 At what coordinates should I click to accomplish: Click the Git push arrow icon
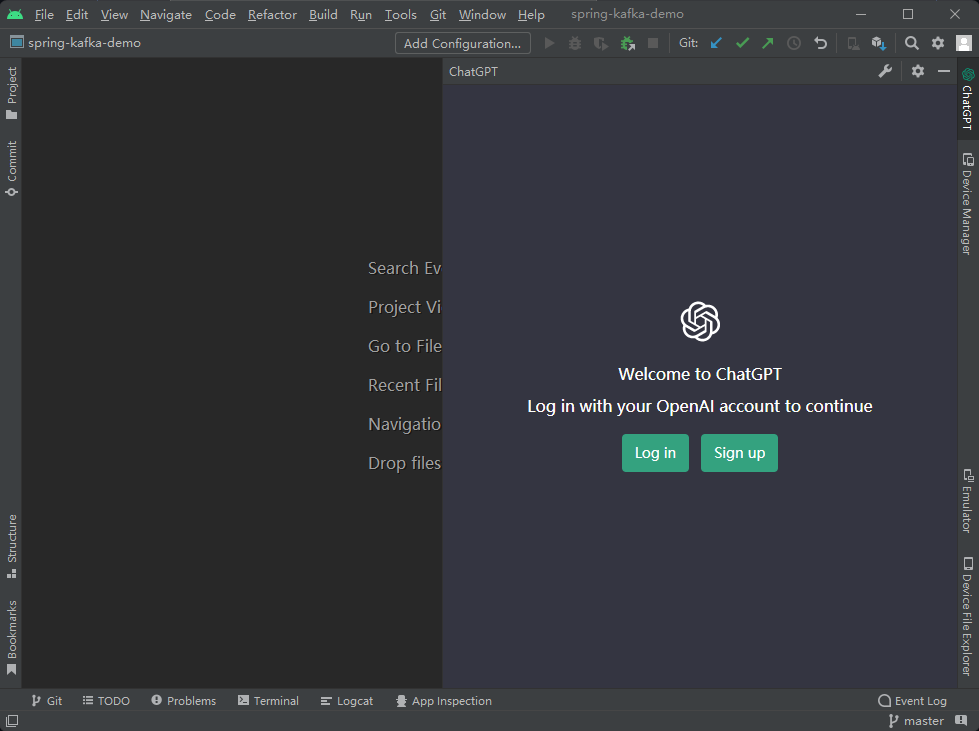pyautogui.click(x=768, y=43)
